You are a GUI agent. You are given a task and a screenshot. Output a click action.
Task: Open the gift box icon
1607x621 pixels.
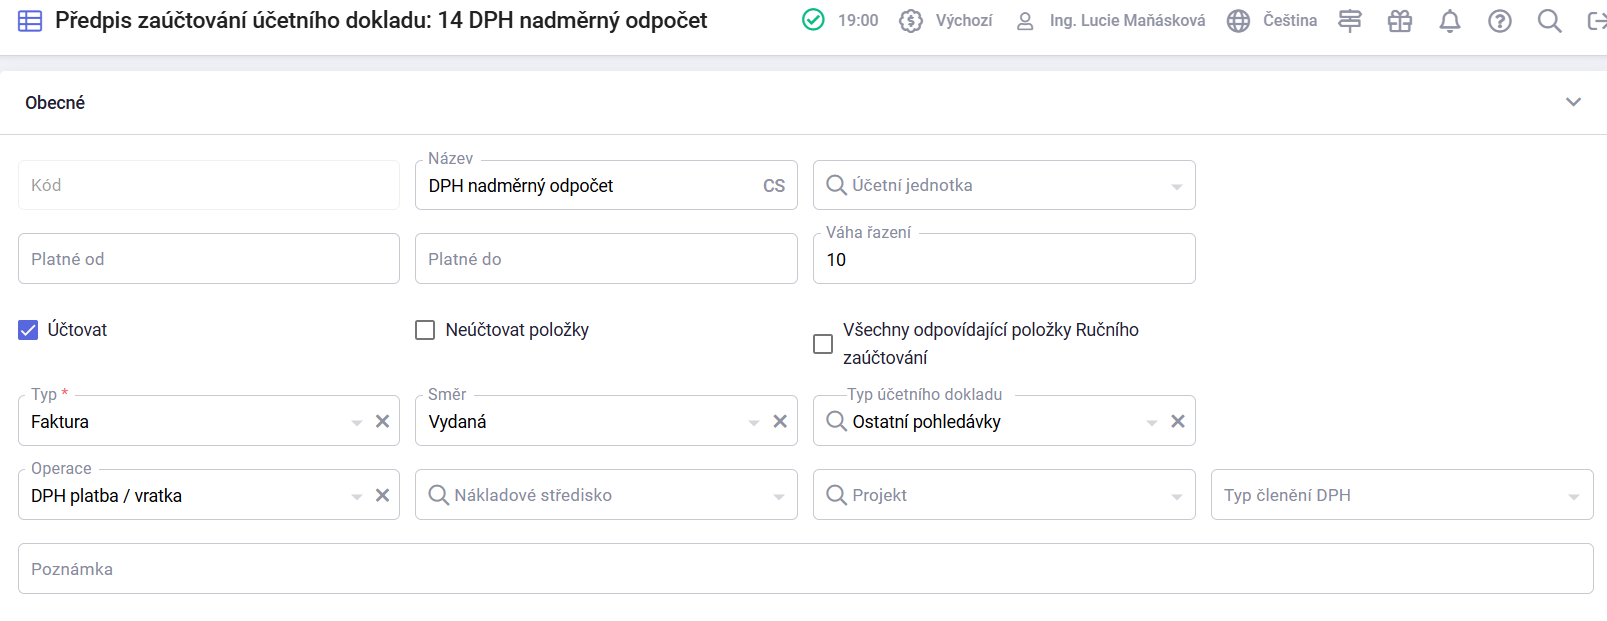point(1400,21)
